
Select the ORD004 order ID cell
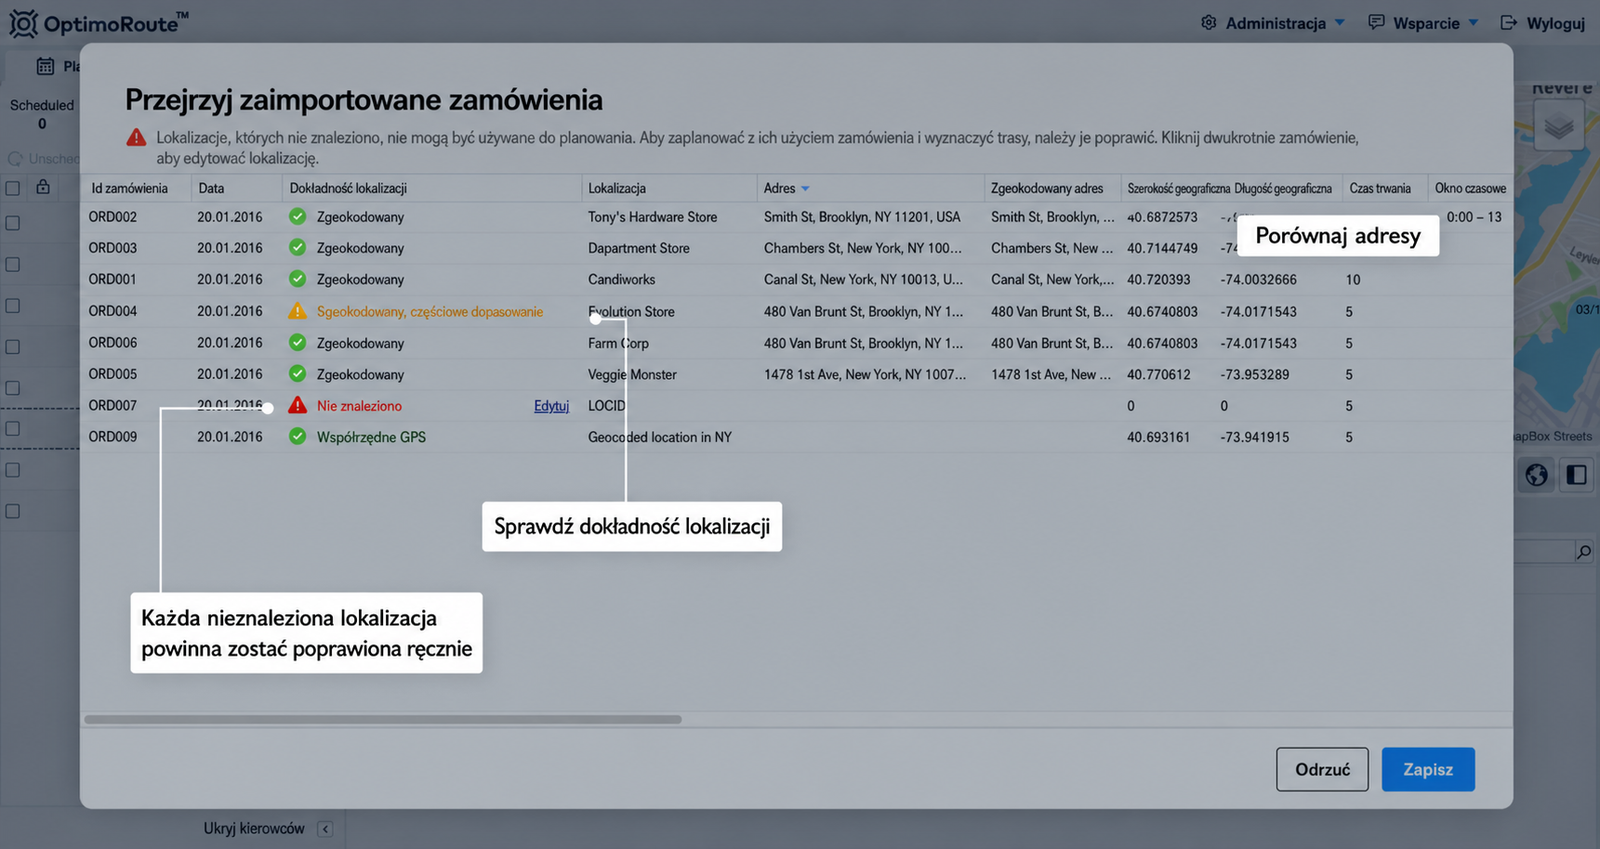113,311
